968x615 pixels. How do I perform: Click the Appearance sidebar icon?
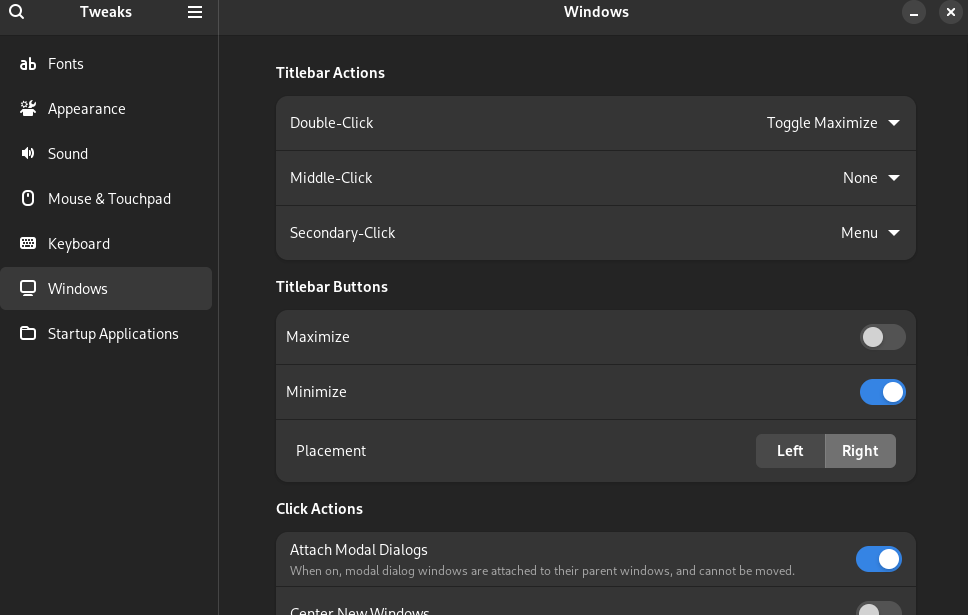[x=28, y=109]
